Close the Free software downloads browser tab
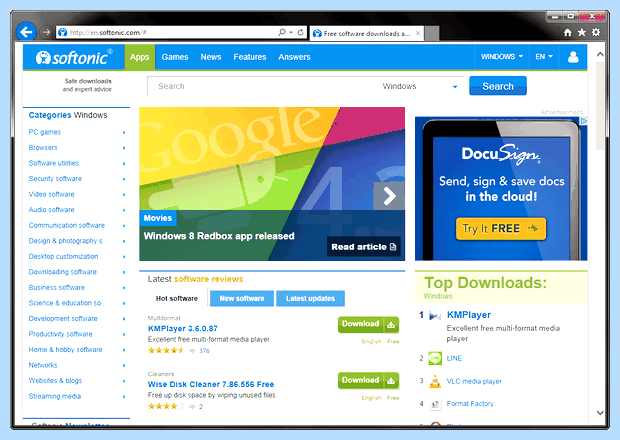 (418, 33)
